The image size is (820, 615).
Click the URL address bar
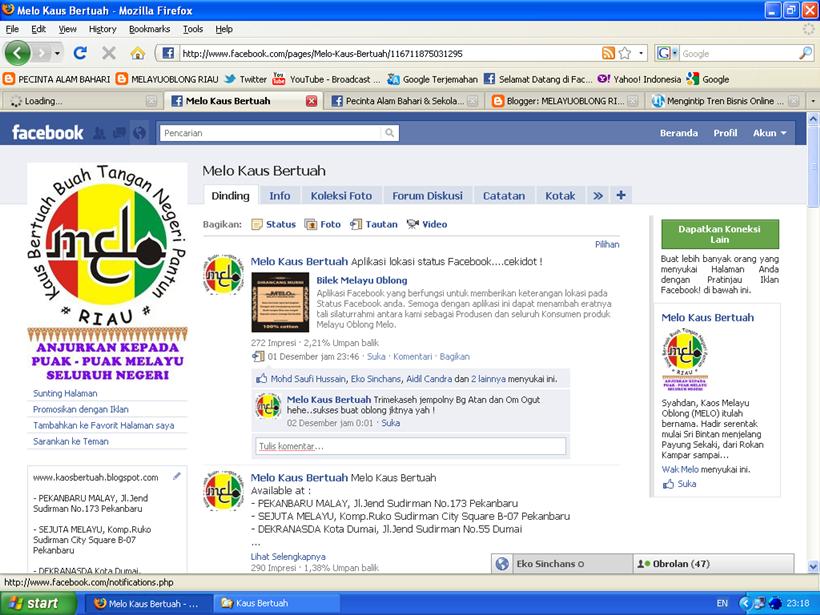coord(389,53)
